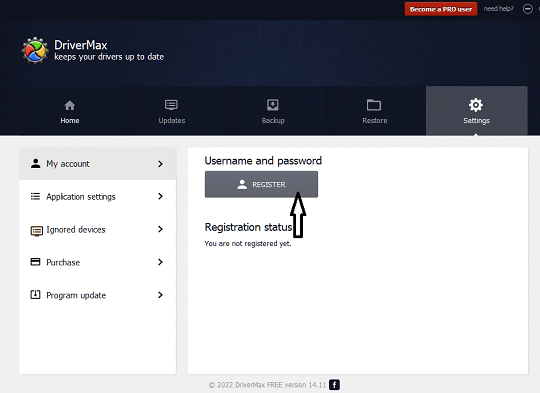Select My account menu text
540x393 pixels.
(68, 164)
